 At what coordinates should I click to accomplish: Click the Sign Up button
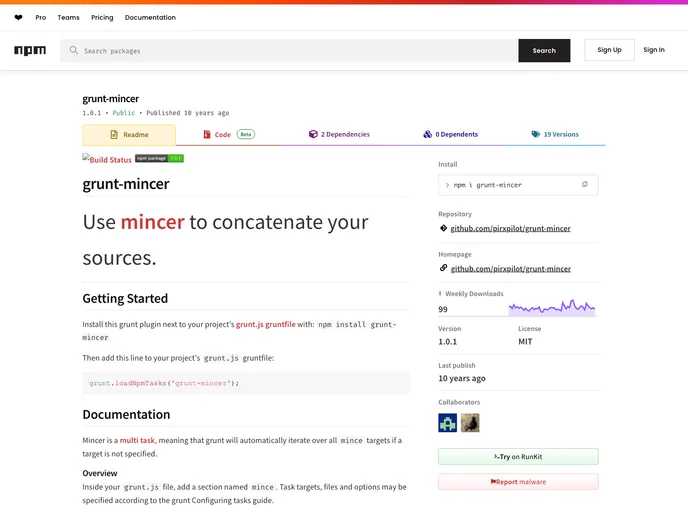click(x=609, y=50)
